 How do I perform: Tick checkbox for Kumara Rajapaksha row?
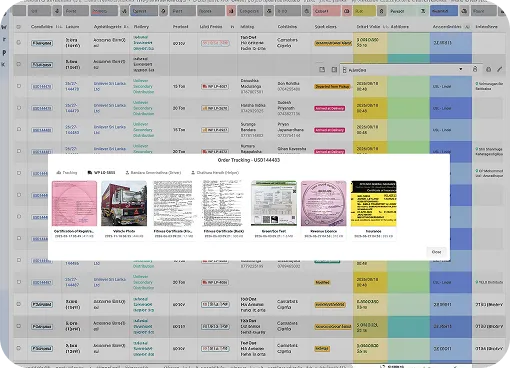coord(19,151)
